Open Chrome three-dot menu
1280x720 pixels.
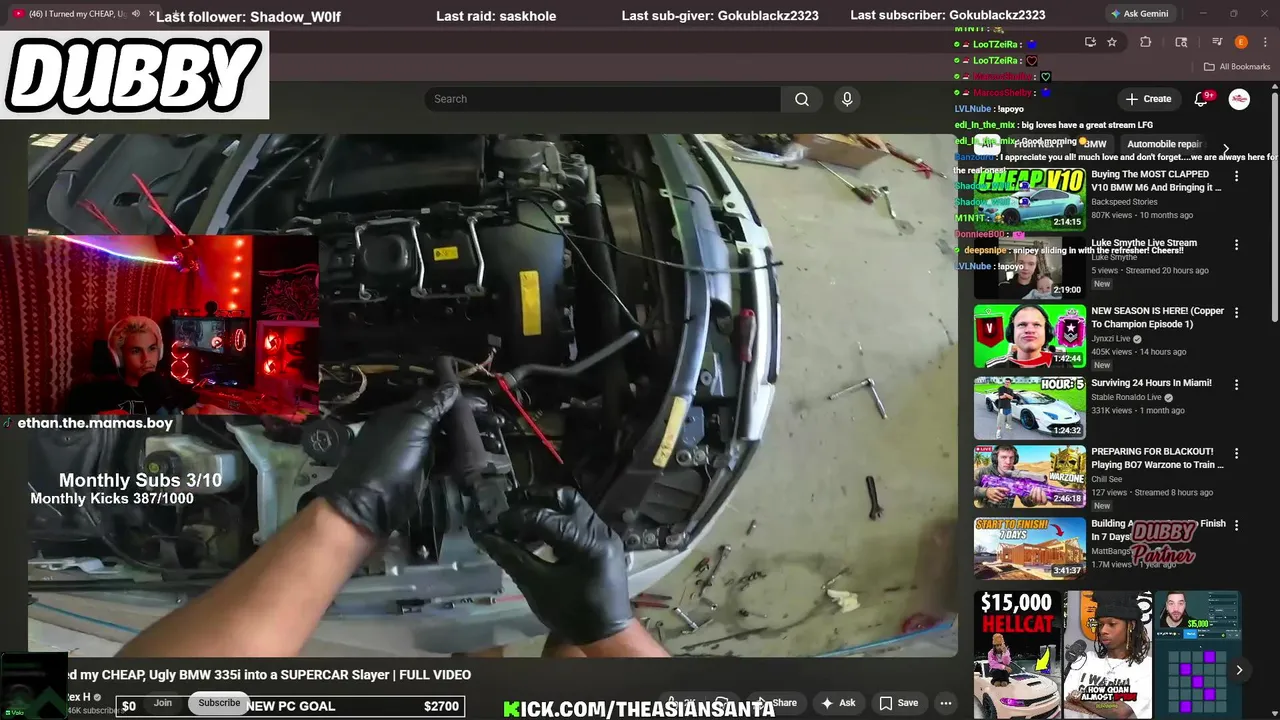point(1265,42)
